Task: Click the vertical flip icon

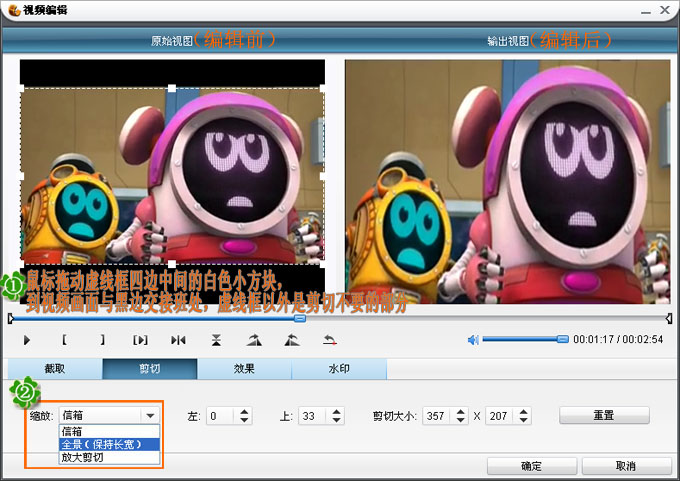Action: tap(216, 340)
